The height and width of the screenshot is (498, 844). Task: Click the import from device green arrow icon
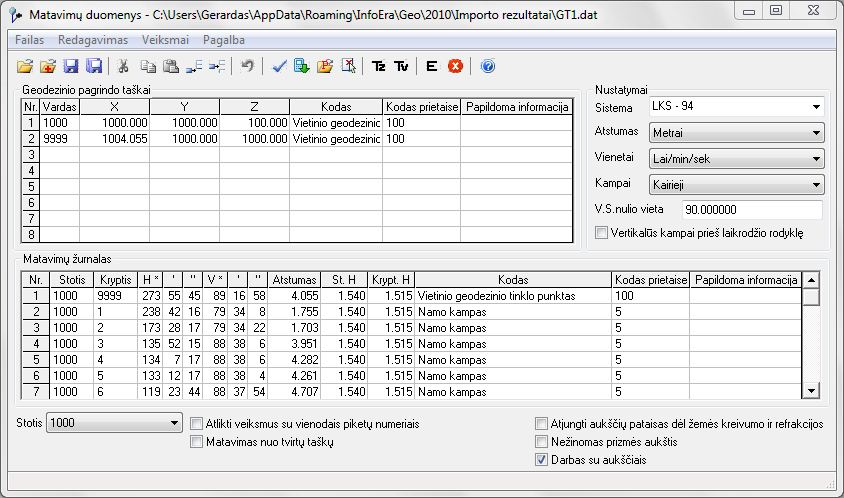point(301,66)
